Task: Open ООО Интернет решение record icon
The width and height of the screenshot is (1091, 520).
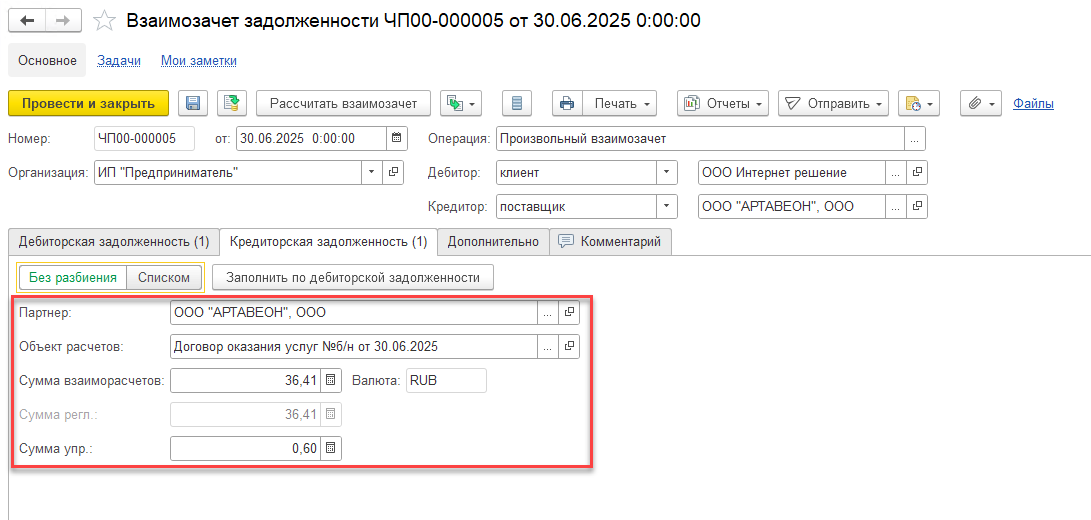Action: [x=917, y=173]
